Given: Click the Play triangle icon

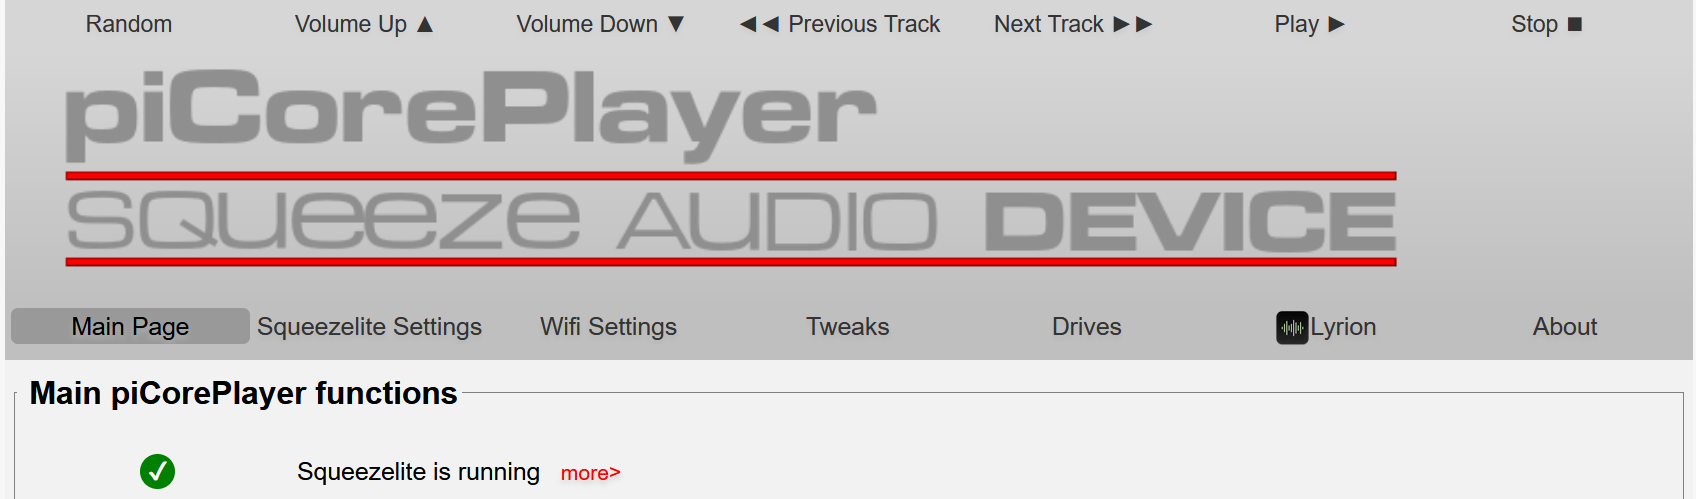Looking at the screenshot, I should tap(1336, 24).
